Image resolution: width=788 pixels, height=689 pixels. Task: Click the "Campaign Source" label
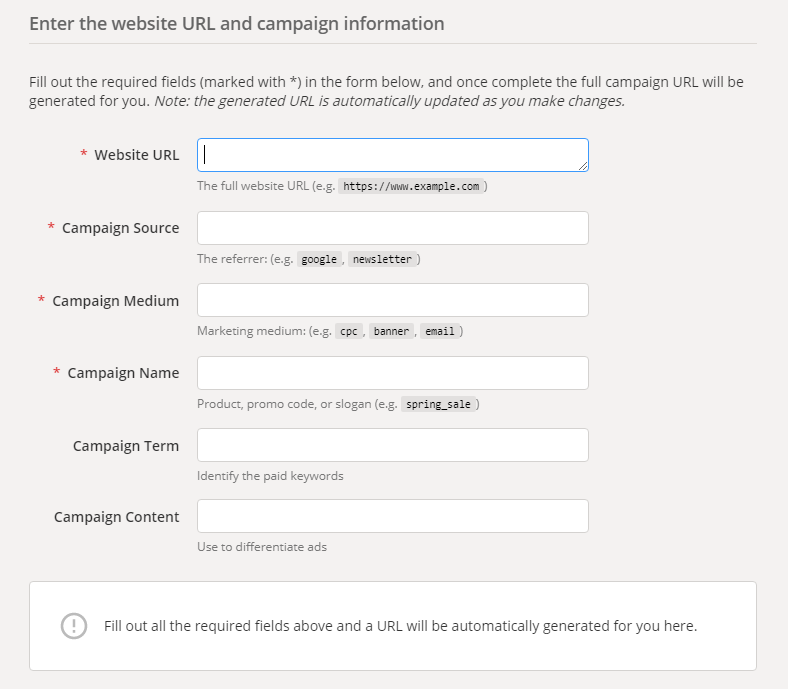pyautogui.click(x=120, y=228)
